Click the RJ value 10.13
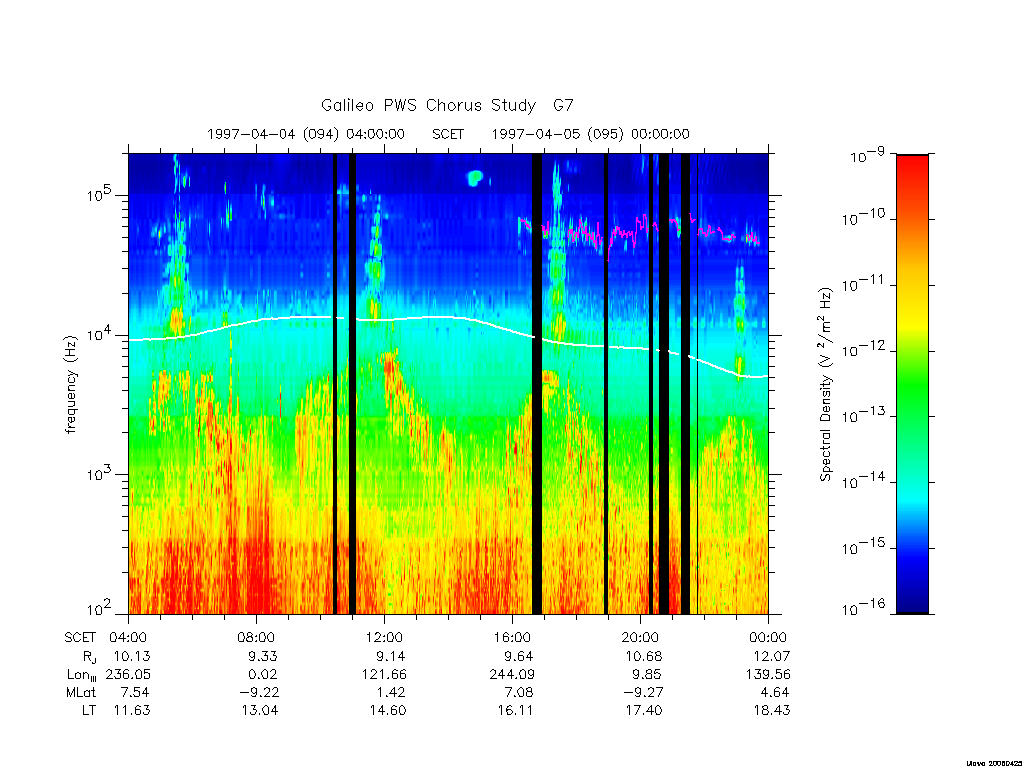This screenshot has width=1024, height=768. point(132,656)
